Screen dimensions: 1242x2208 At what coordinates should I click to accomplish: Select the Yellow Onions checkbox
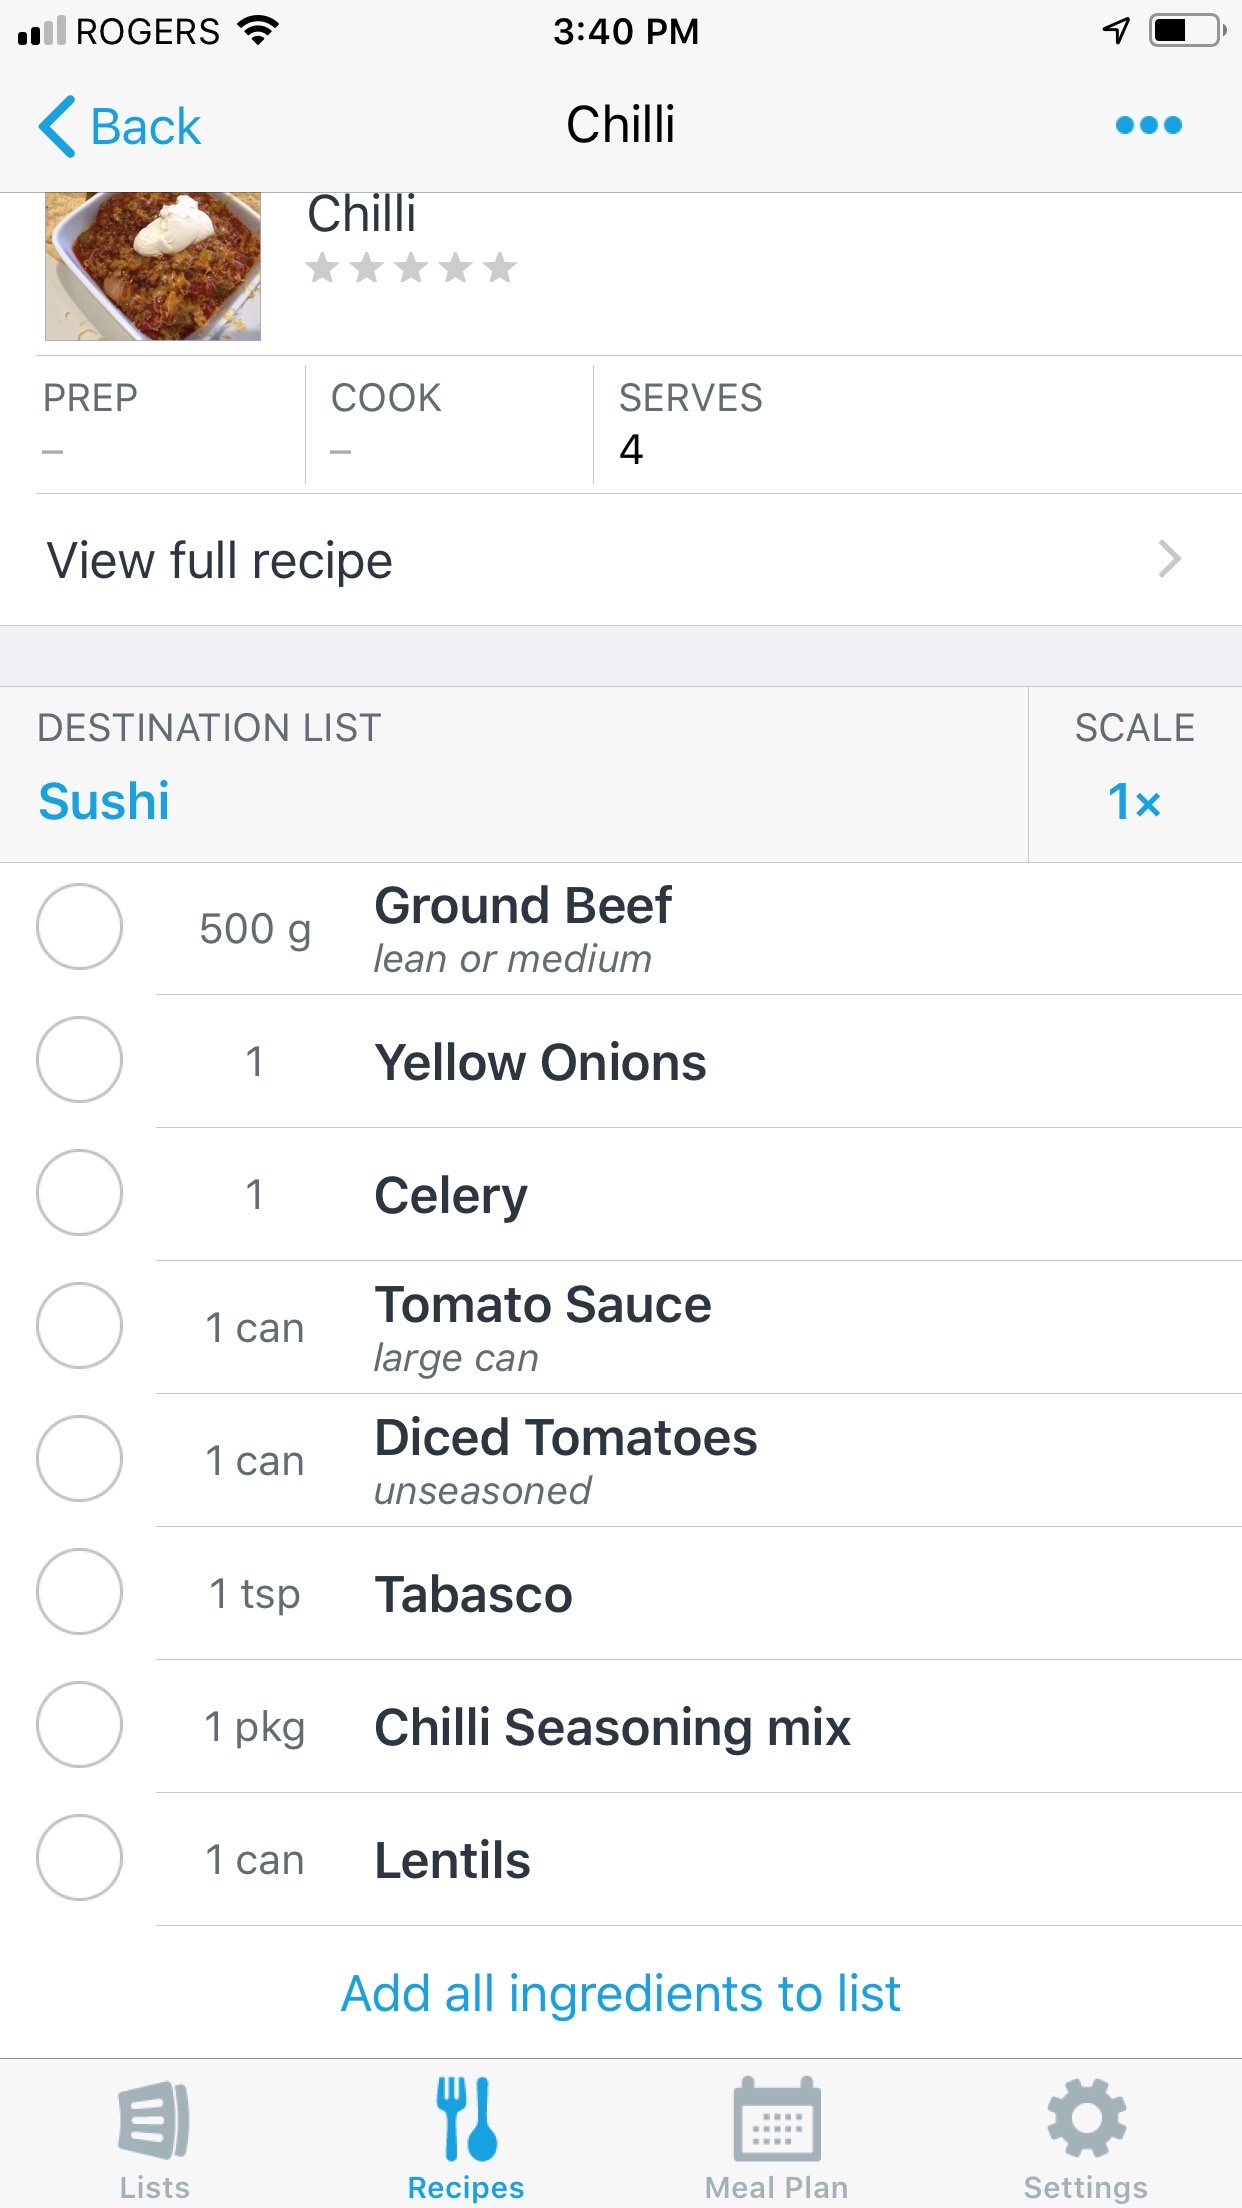point(79,1060)
